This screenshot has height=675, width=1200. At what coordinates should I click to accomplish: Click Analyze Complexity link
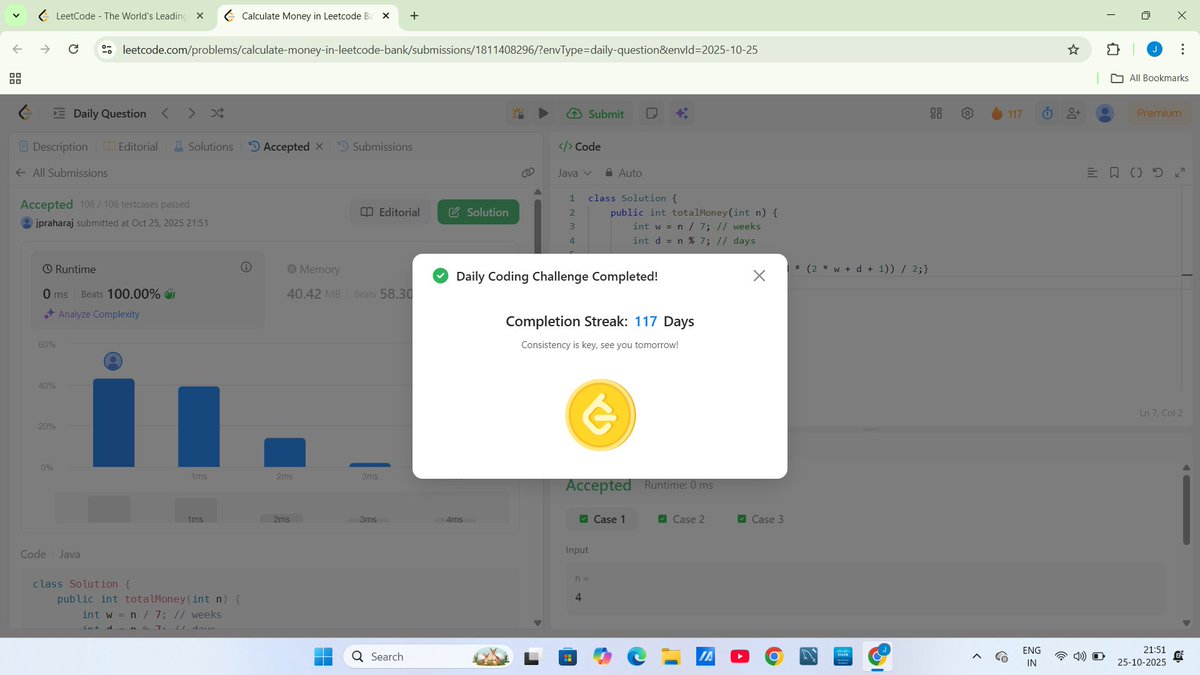pyautogui.click(x=91, y=314)
